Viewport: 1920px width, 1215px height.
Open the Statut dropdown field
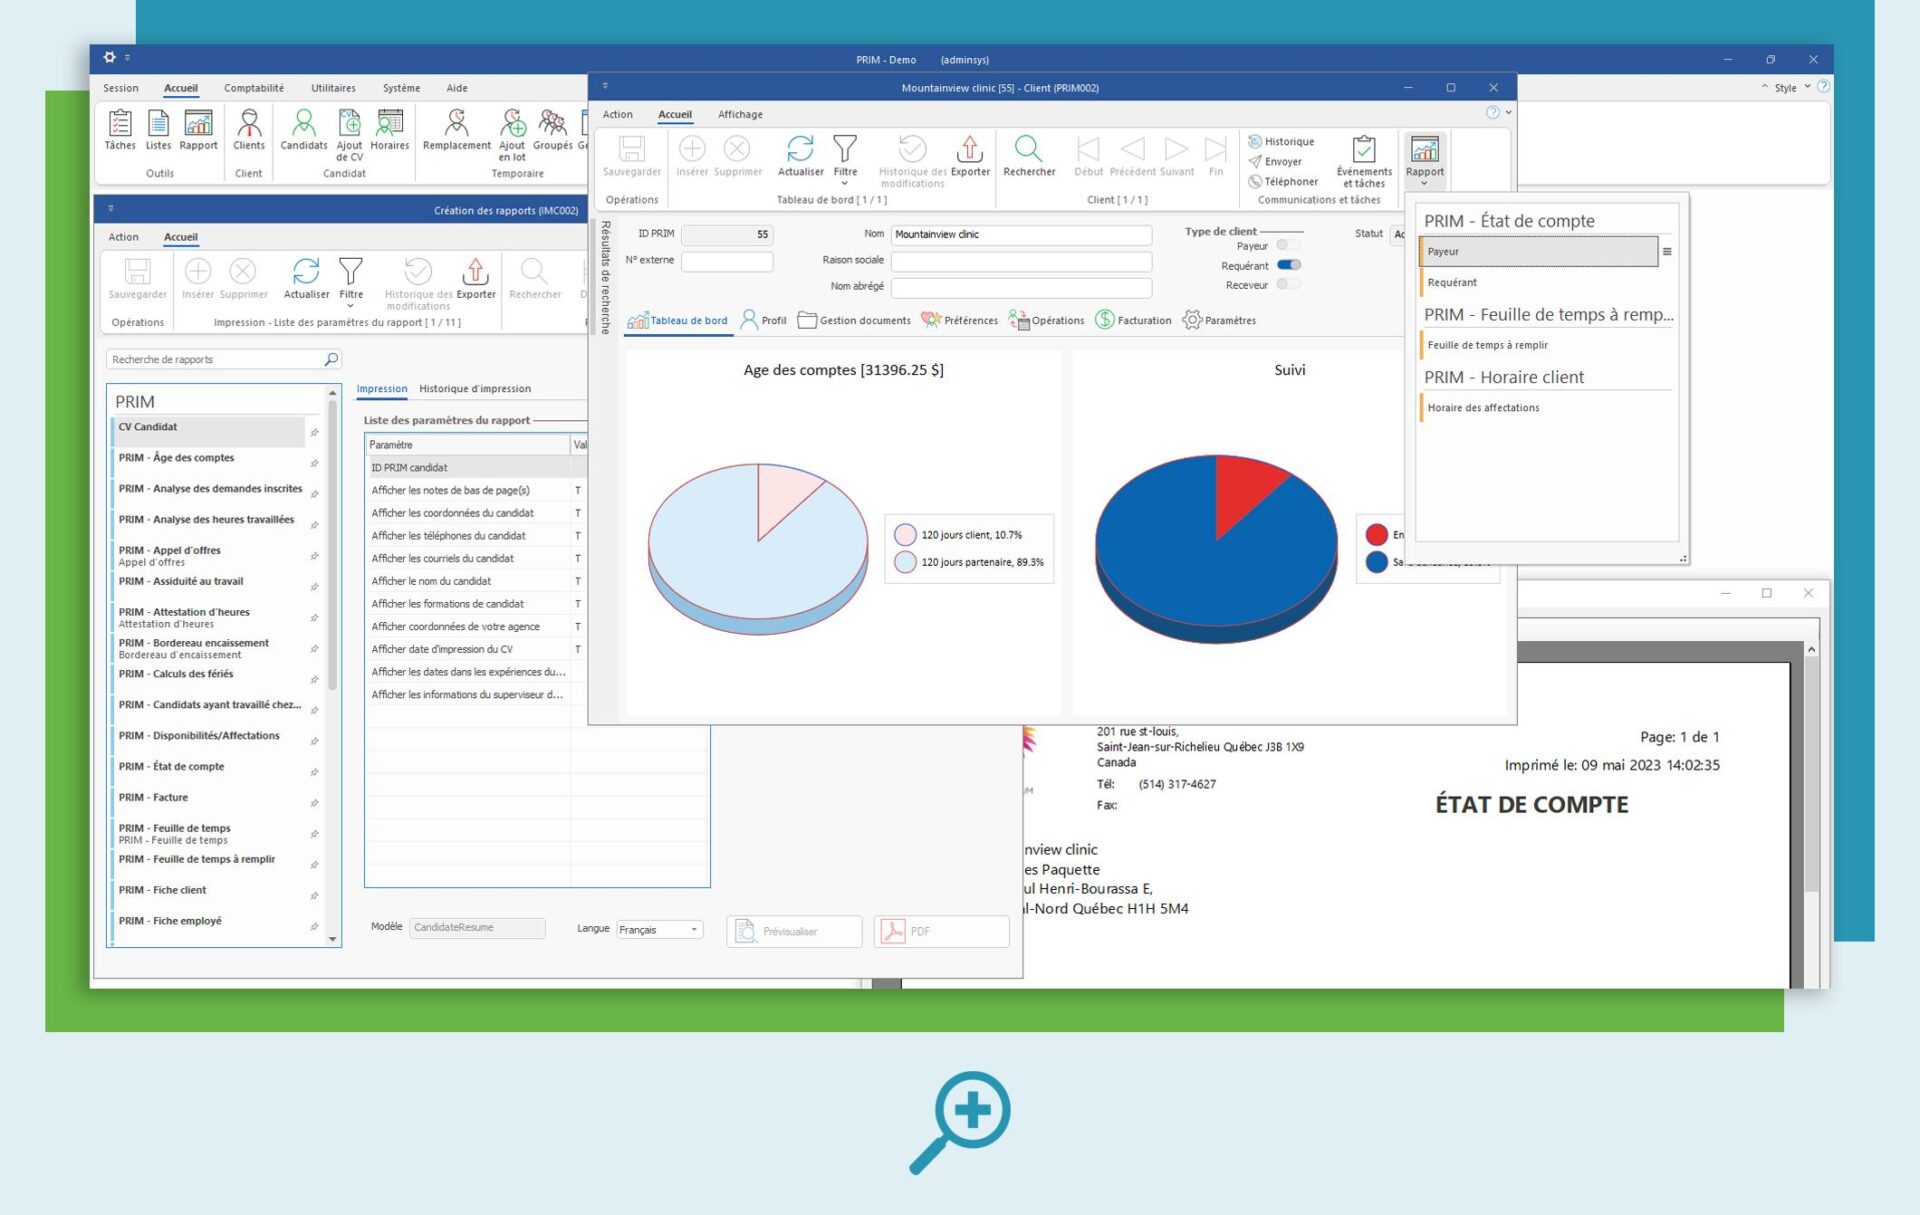pyautogui.click(x=1399, y=234)
